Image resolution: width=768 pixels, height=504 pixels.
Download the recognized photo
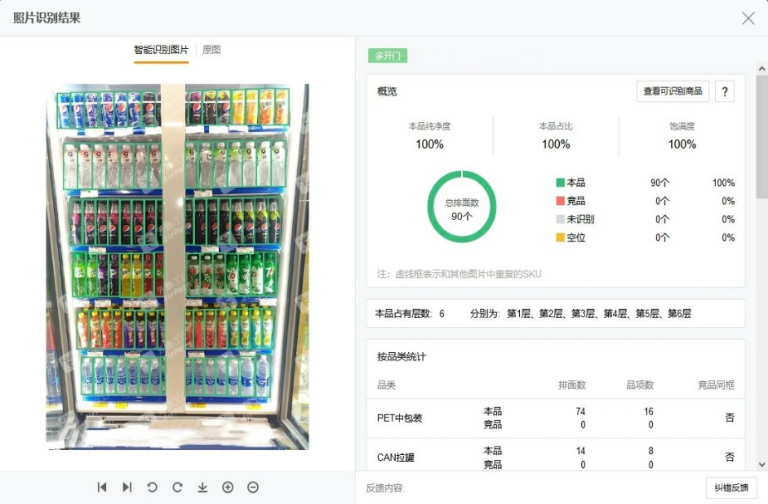tap(202, 487)
